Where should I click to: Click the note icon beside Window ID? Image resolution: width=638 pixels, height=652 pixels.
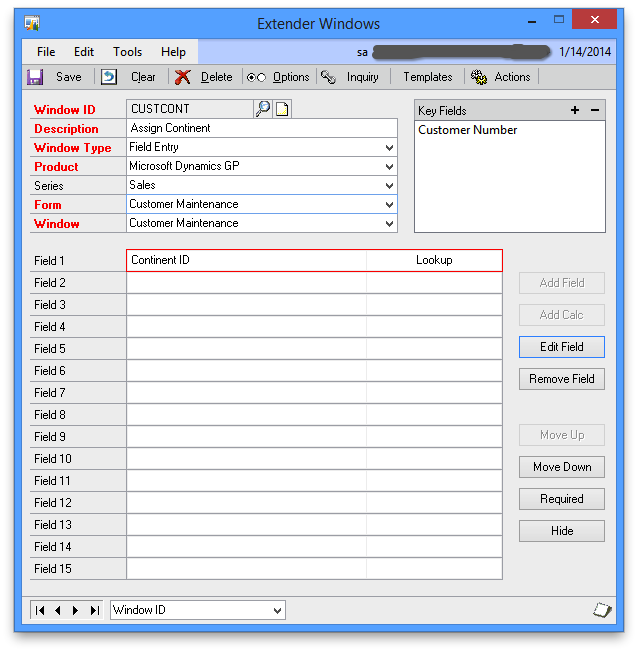point(282,109)
